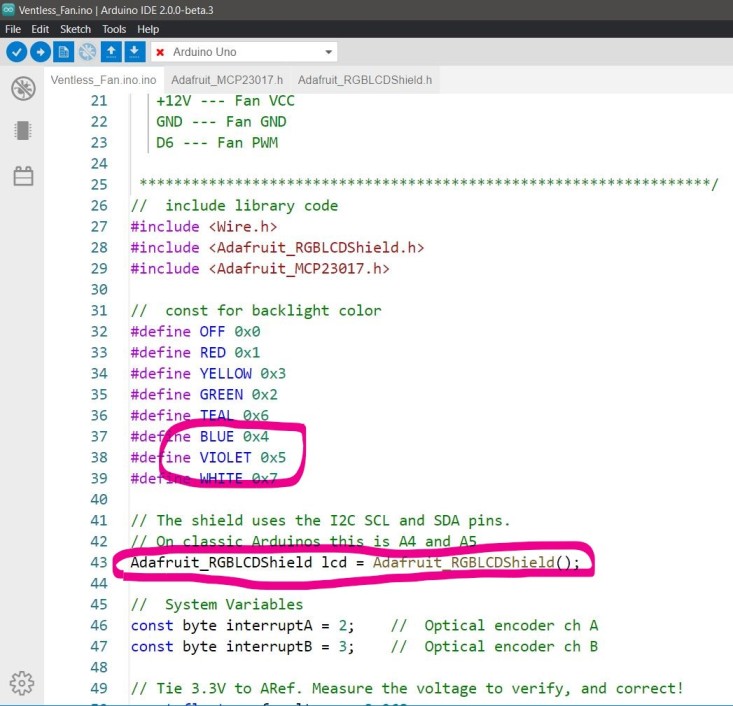Click the 'Tie 3.3V to ARef' comment line
The image size is (733, 706).
[407, 688]
